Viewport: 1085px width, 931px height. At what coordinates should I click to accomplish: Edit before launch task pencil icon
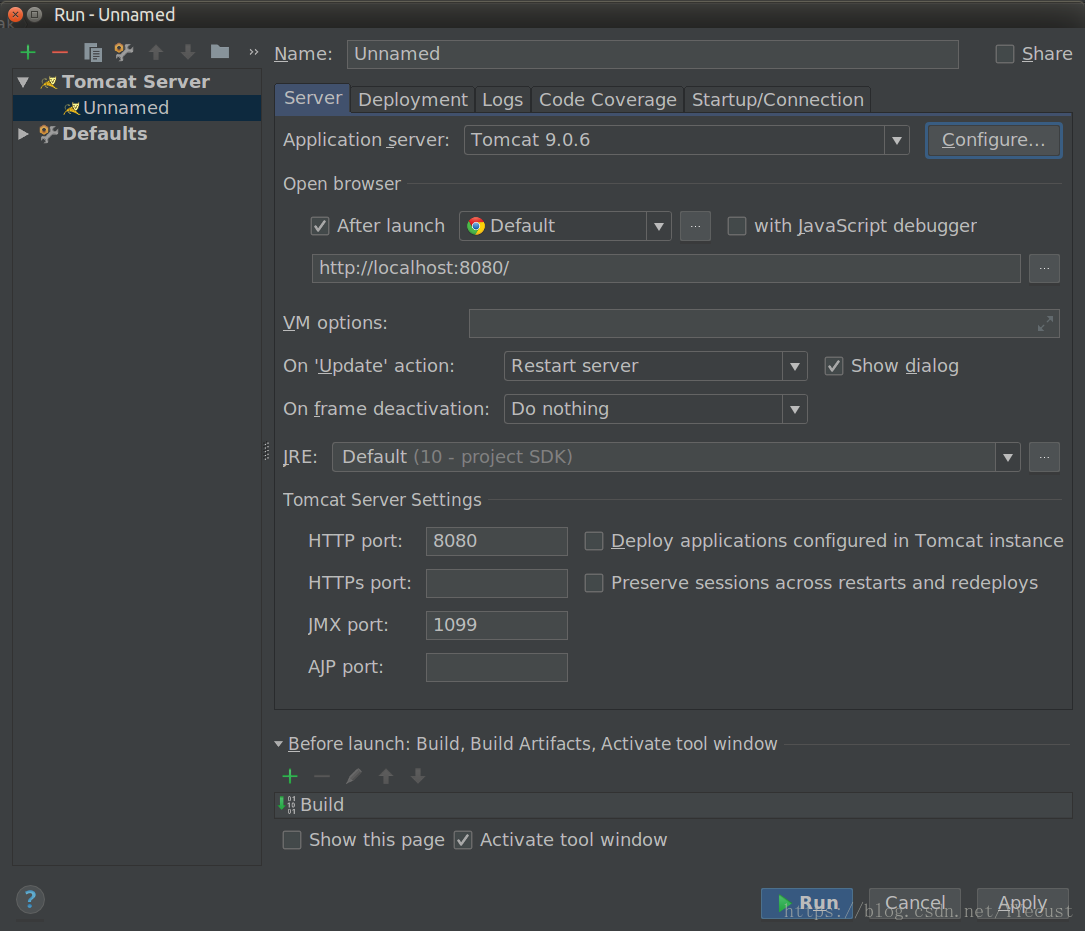click(x=354, y=777)
